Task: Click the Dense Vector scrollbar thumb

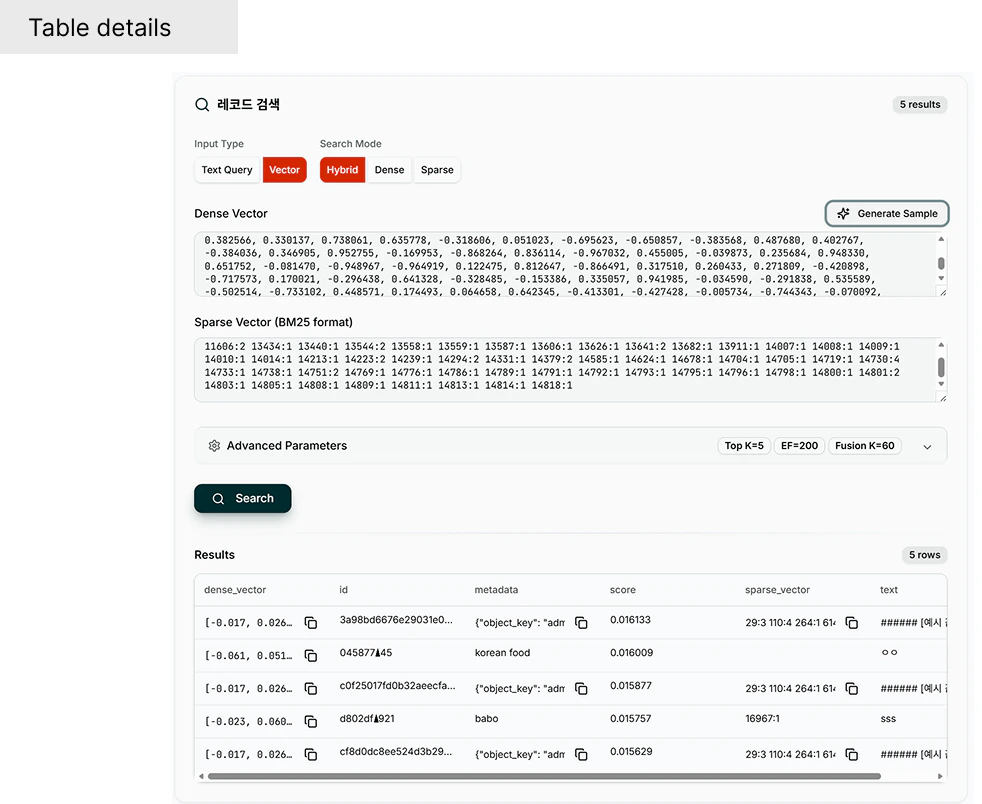Action: tap(941, 263)
